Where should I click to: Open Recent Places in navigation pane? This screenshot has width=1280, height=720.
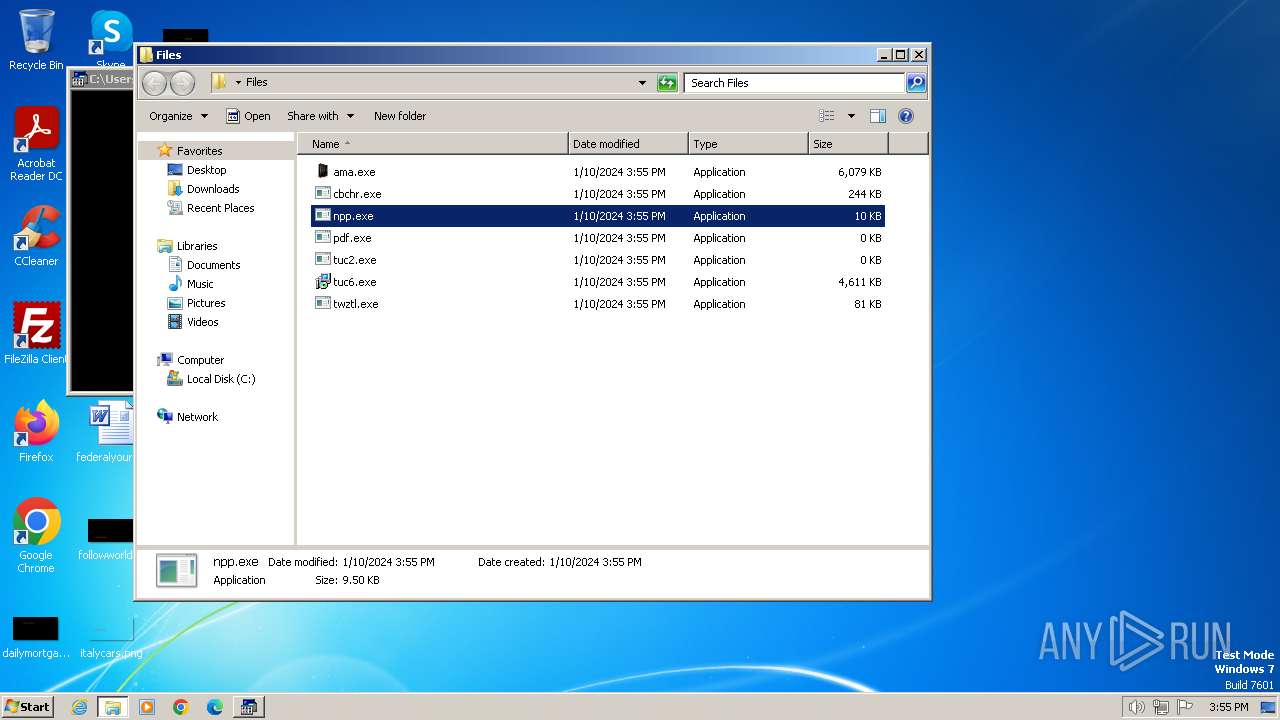220,208
